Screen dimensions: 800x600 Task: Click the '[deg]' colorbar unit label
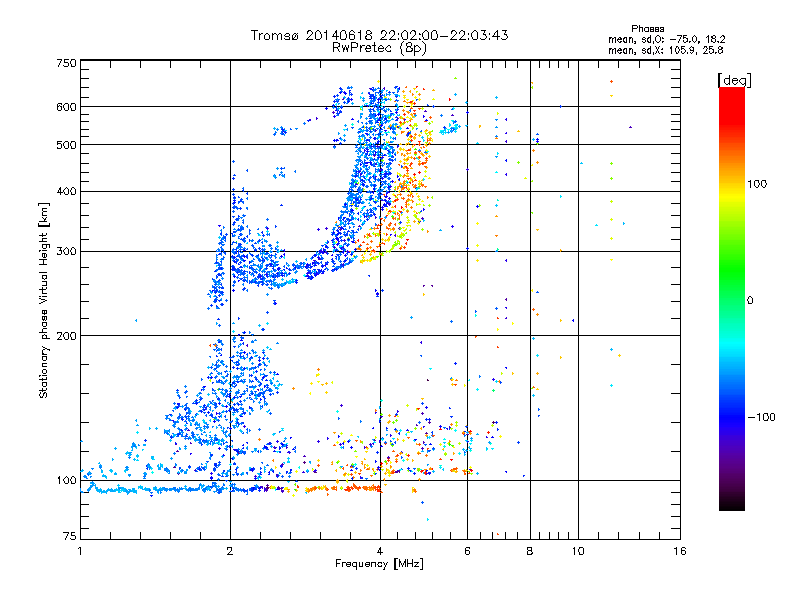tap(734, 80)
